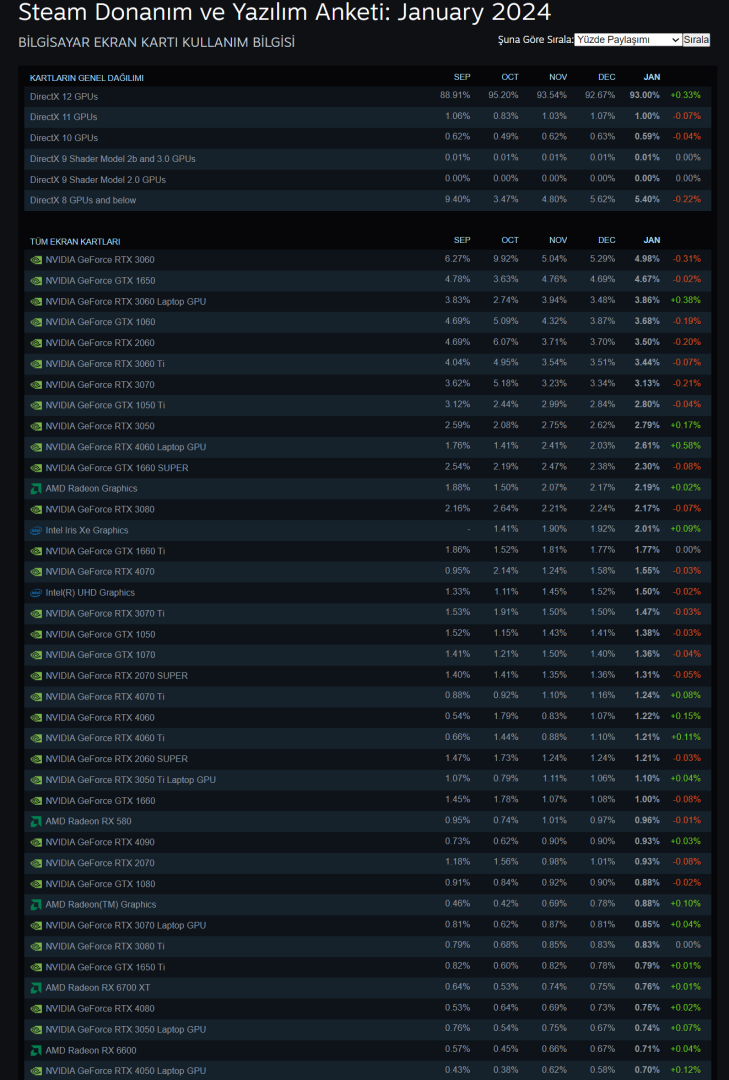The width and height of the screenshot is (729, 1080).
Task: Click the NVIDIA GeForce RTX 2070 SUPER name
Action: [x=116, y=676]
